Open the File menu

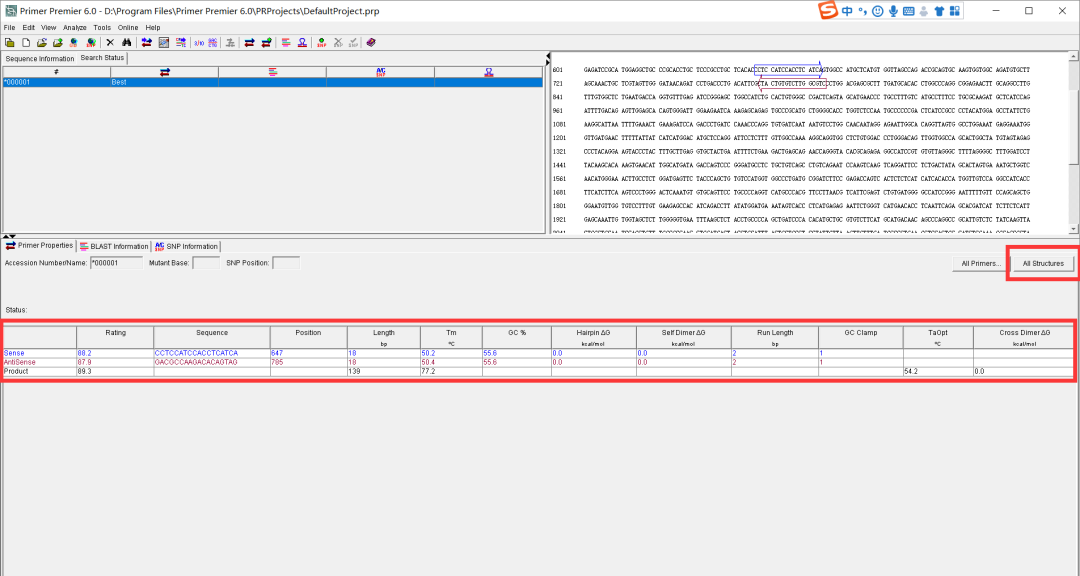click(x=10, y=28)
